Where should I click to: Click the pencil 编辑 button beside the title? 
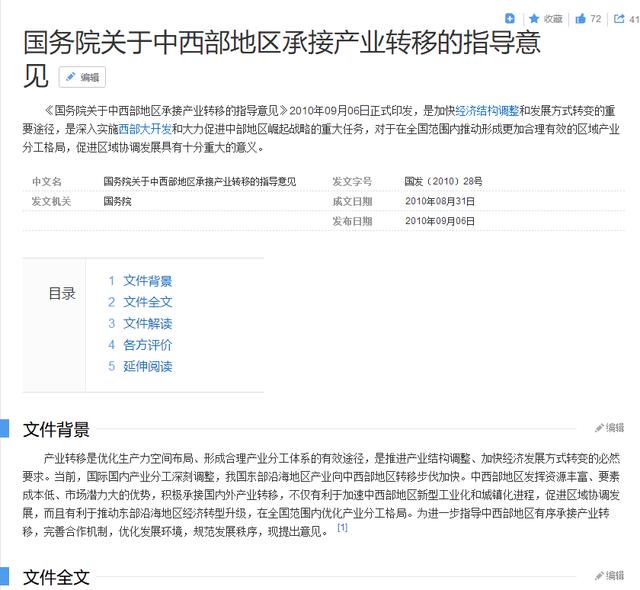coord(82,77)
